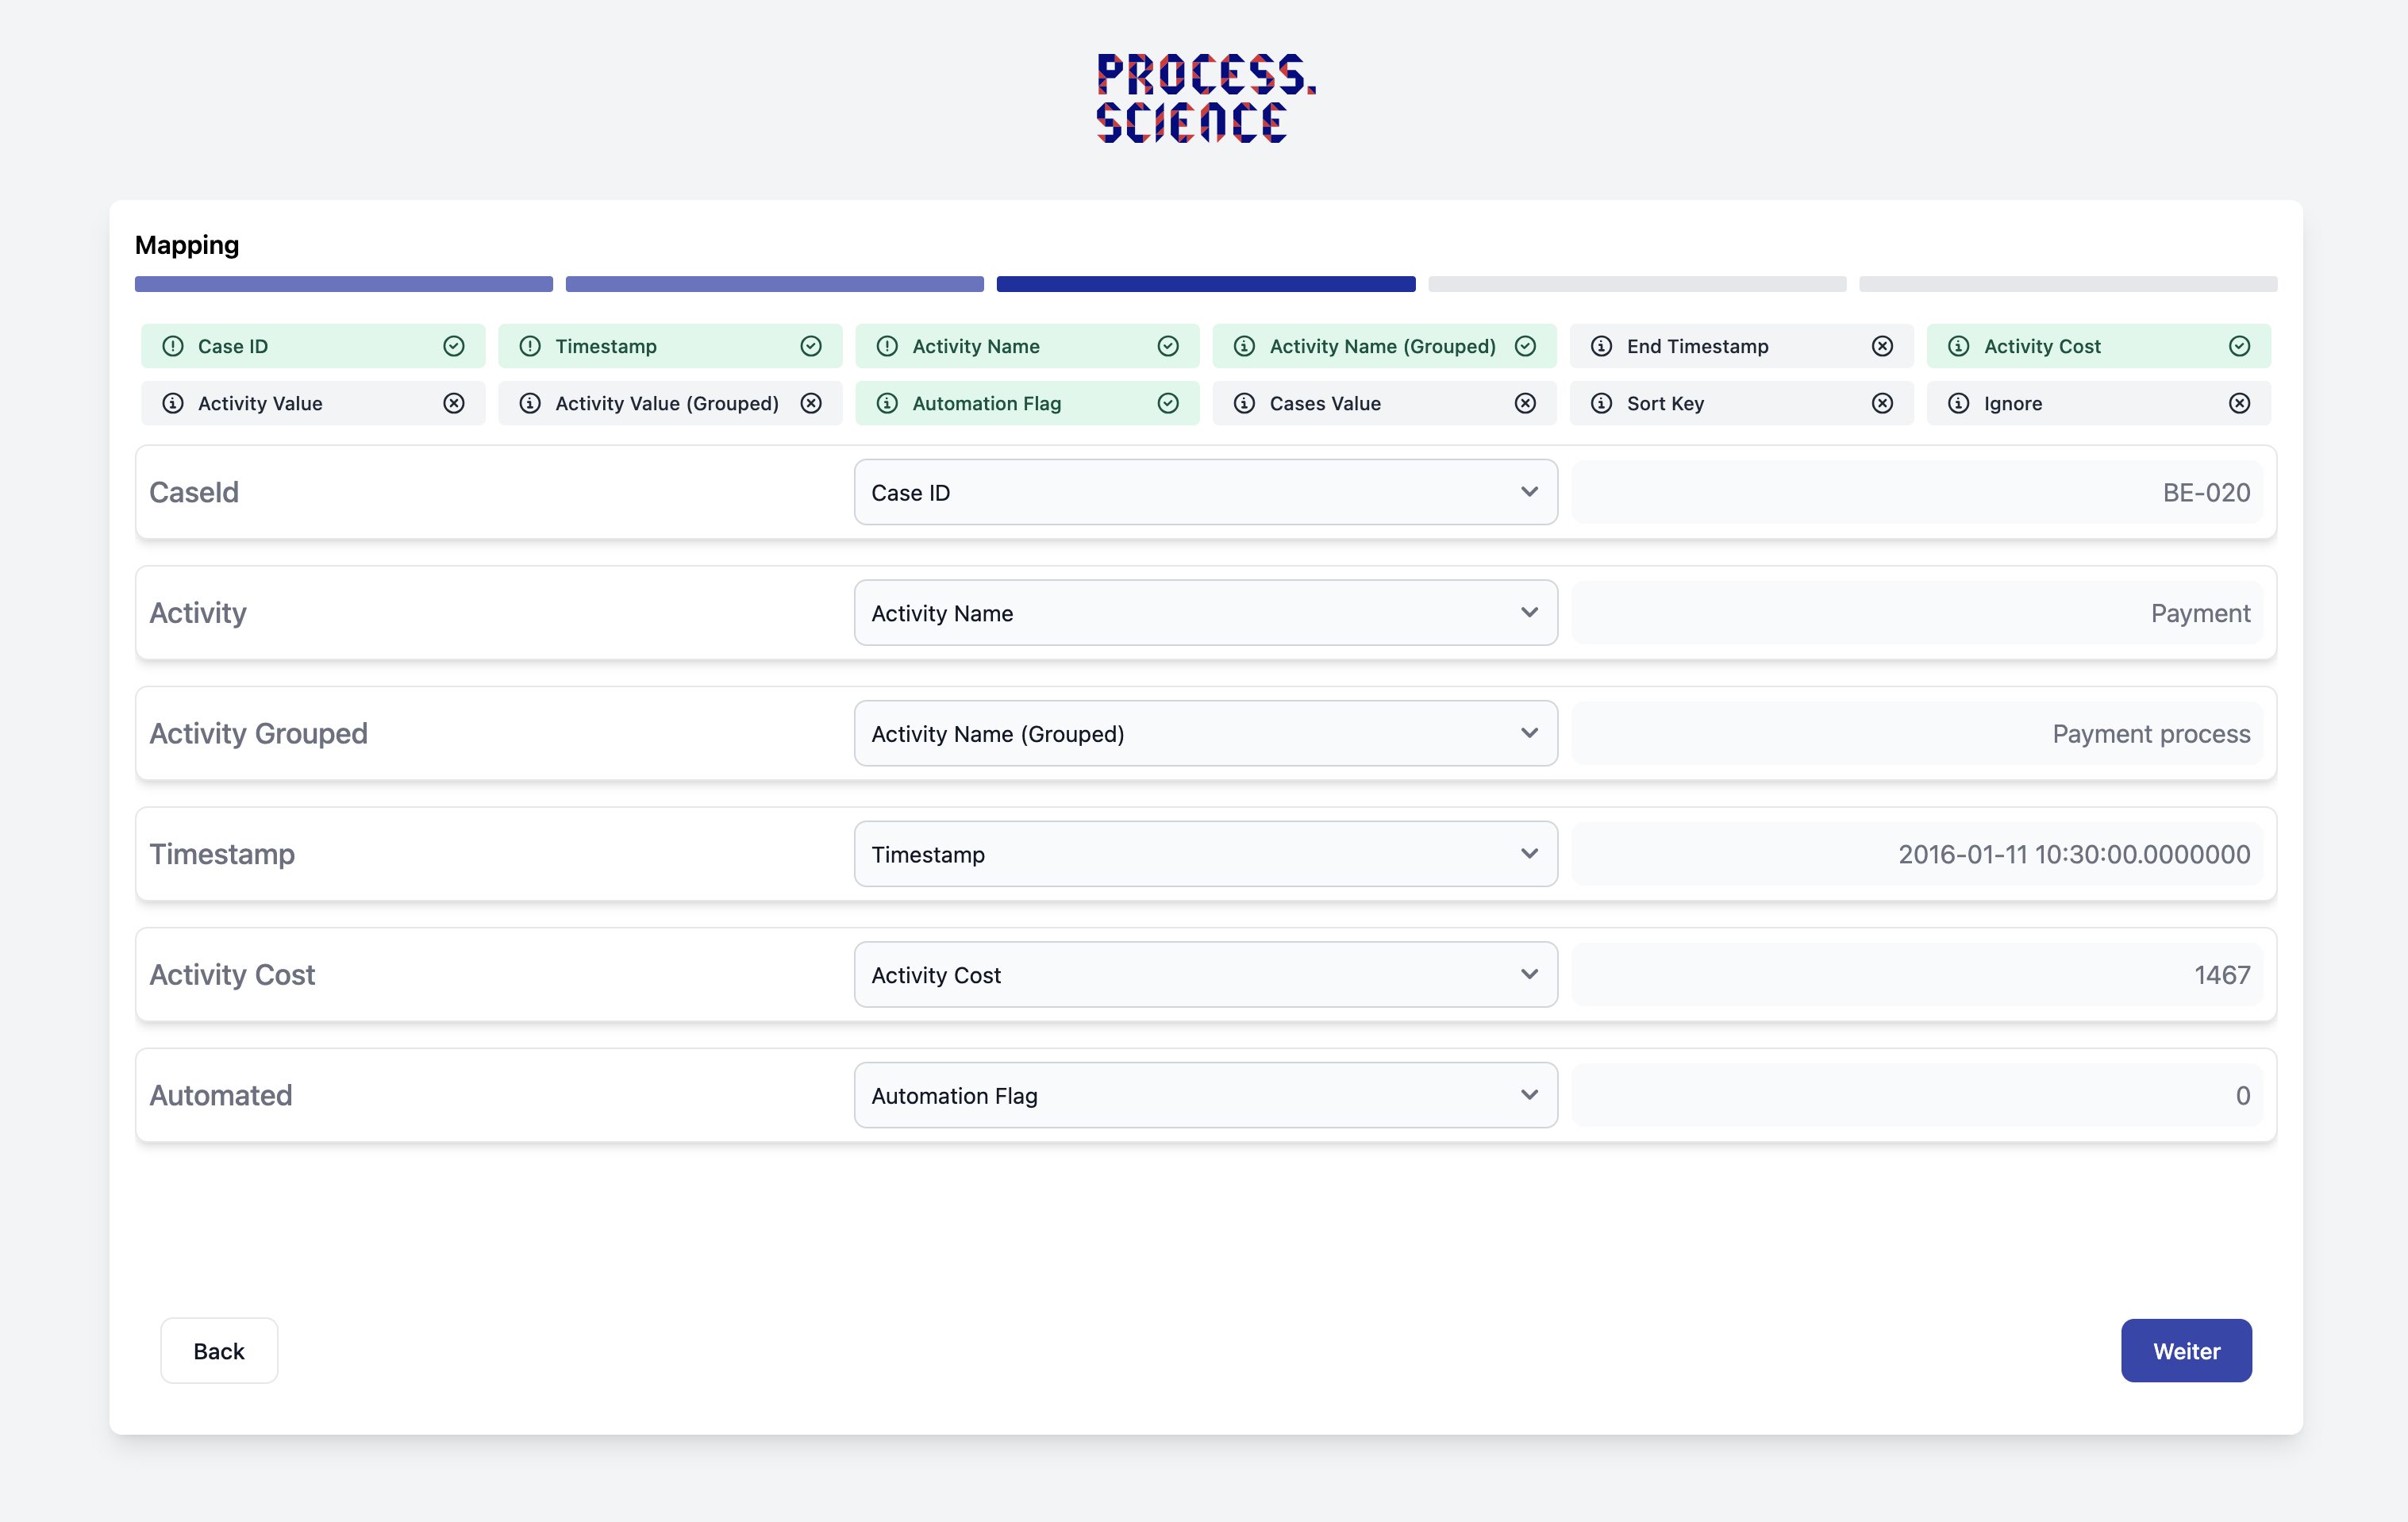Open the CaseId mapping dropdown
Image resolution: width=2408 pixels, height=1522 pixels.
1205,492
